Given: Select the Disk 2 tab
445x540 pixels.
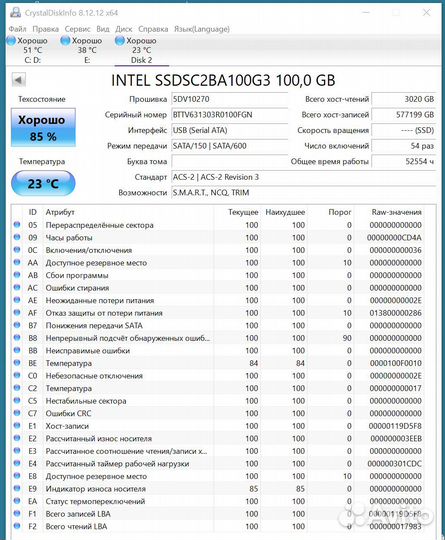Looking at the screenshot, I should point(141,50).
